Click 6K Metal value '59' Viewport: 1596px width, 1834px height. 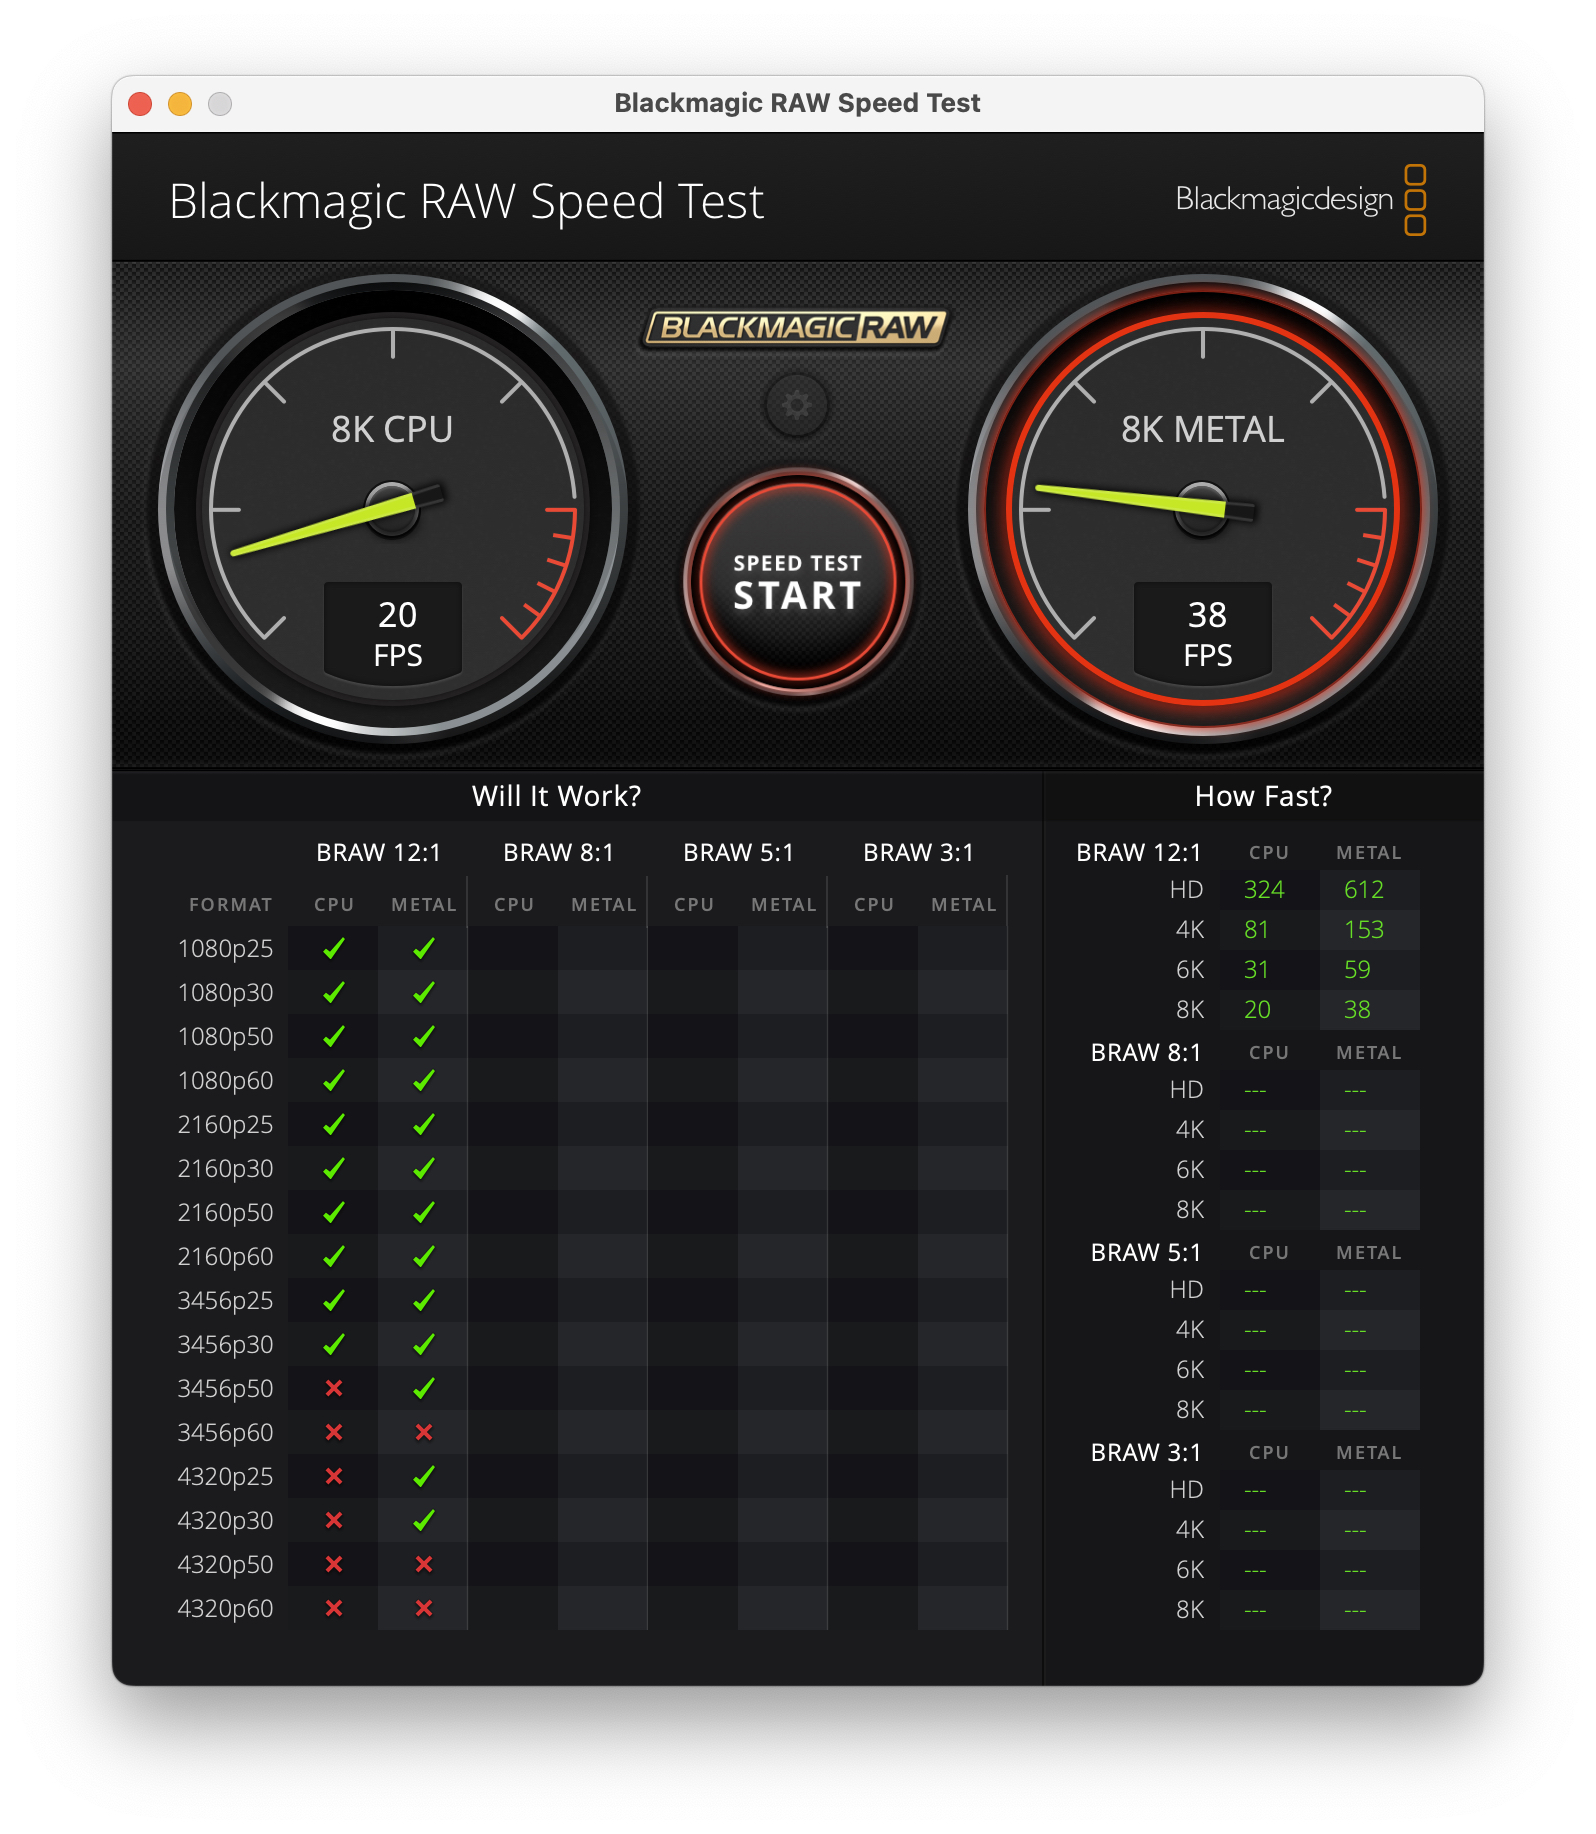1357,970
